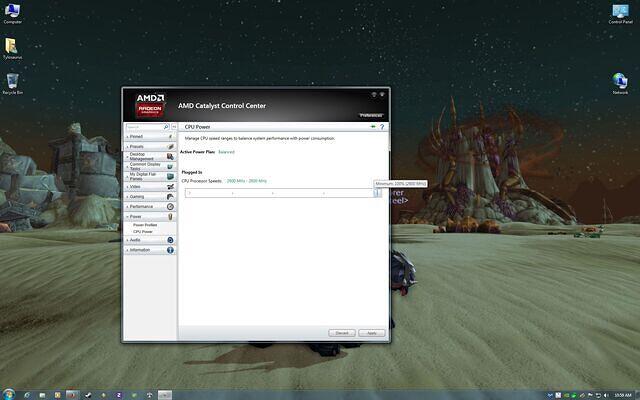Click the Apply button
640x400 pixels.
point(371,333)
